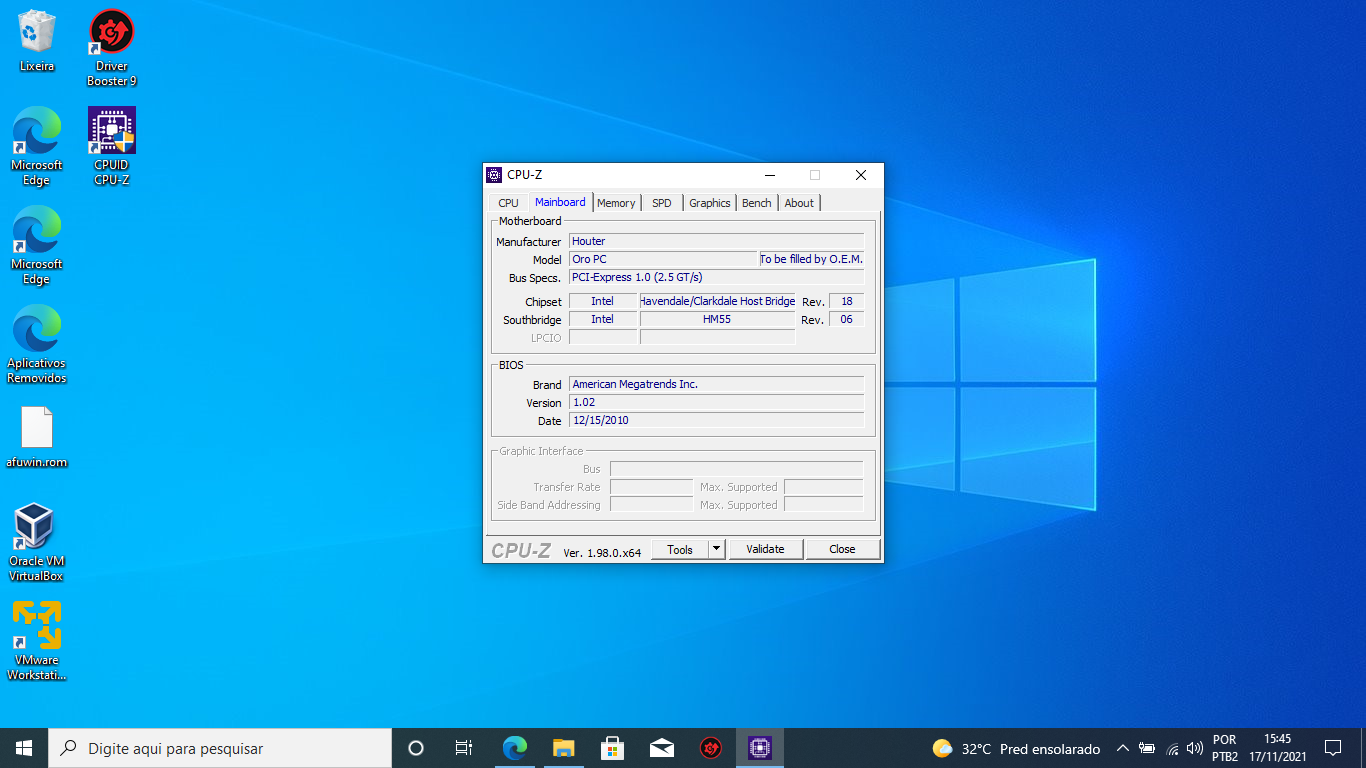Viewport: 1366px width, 768px height.
Task: Click the Model field Oro PC
Action: (x=663, y=259)
